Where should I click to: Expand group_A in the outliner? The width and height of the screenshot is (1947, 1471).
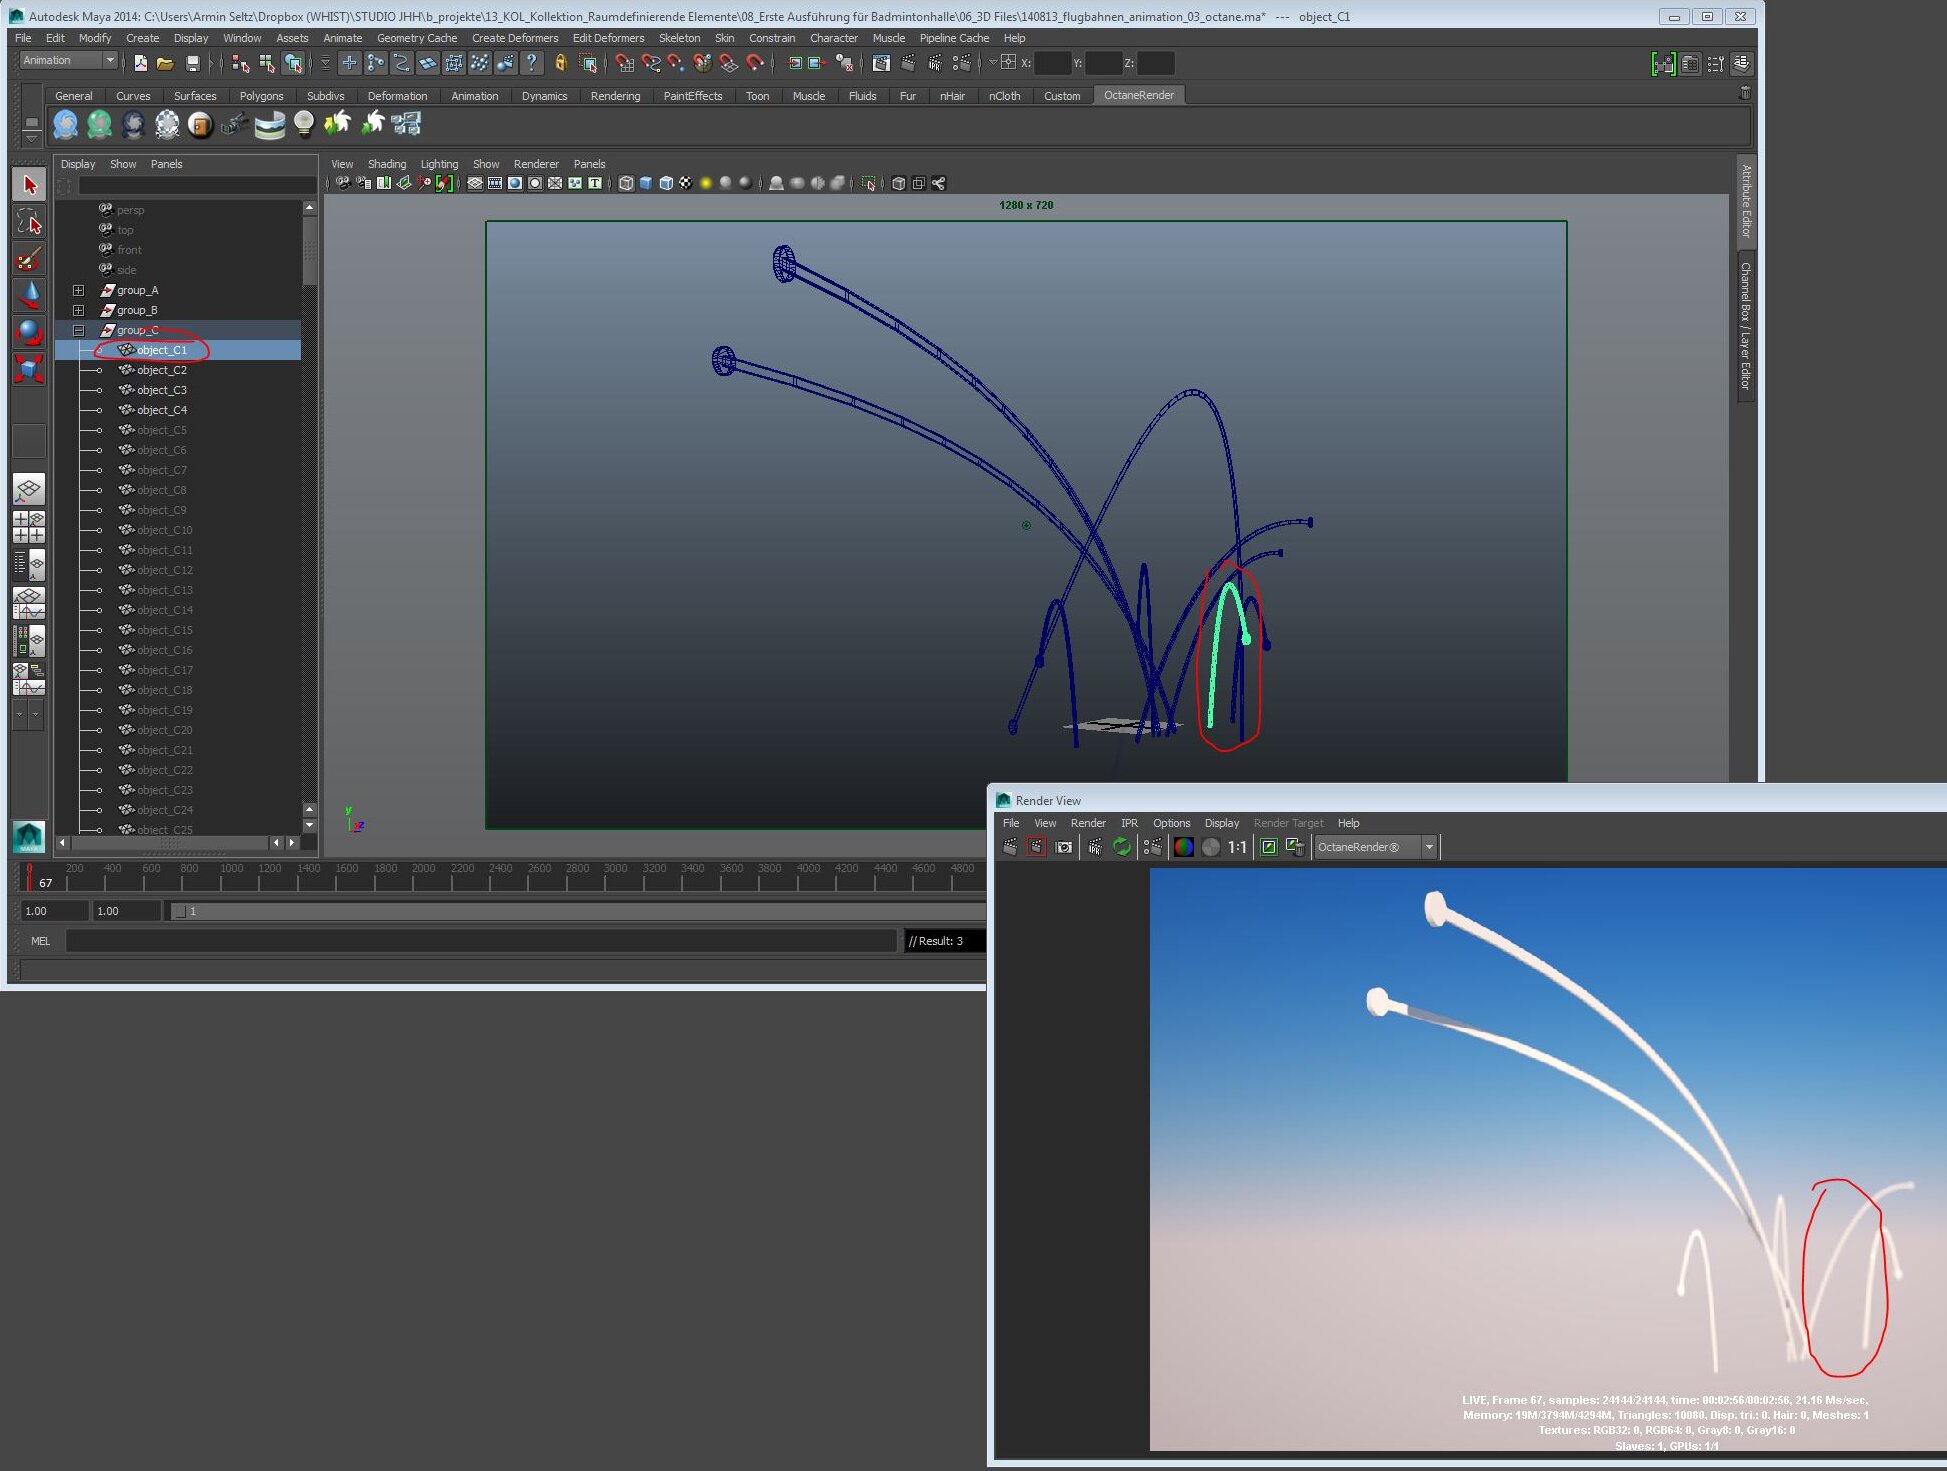click(78, 290)
